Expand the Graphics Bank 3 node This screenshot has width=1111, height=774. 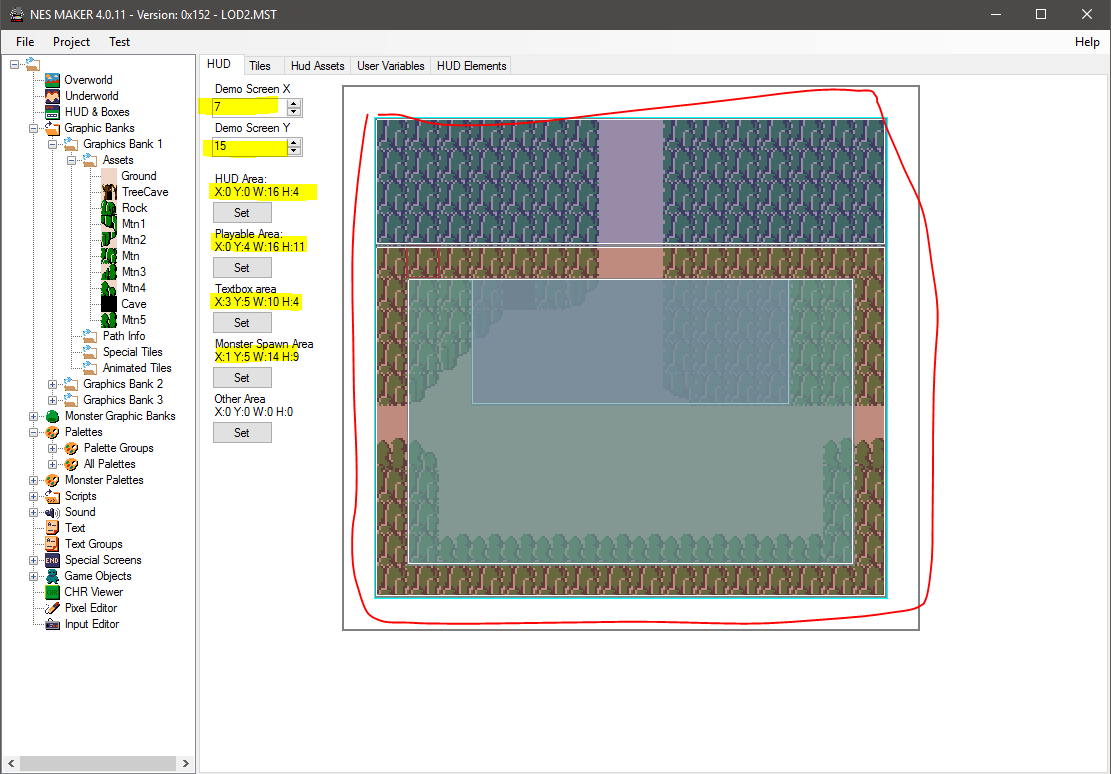click(x=52, y=400)
